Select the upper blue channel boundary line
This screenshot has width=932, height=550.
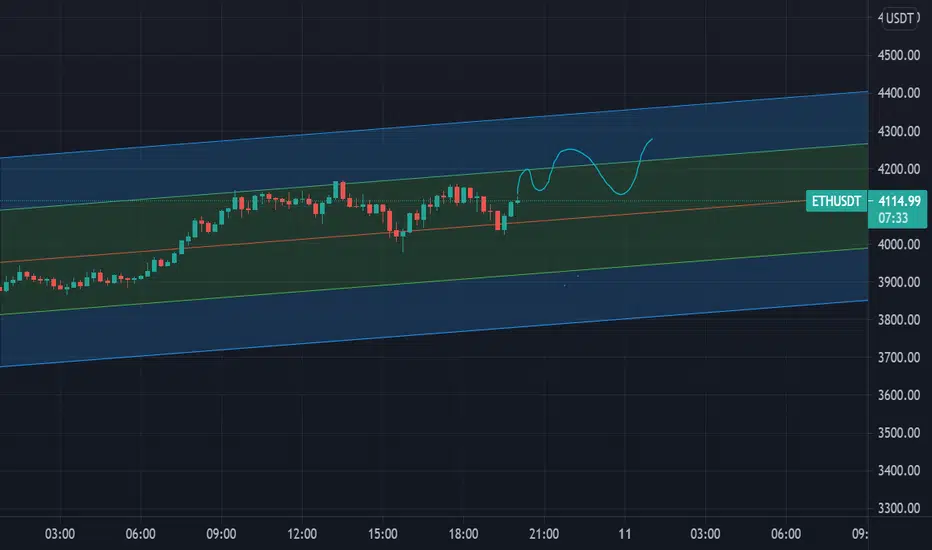(434, 124)
